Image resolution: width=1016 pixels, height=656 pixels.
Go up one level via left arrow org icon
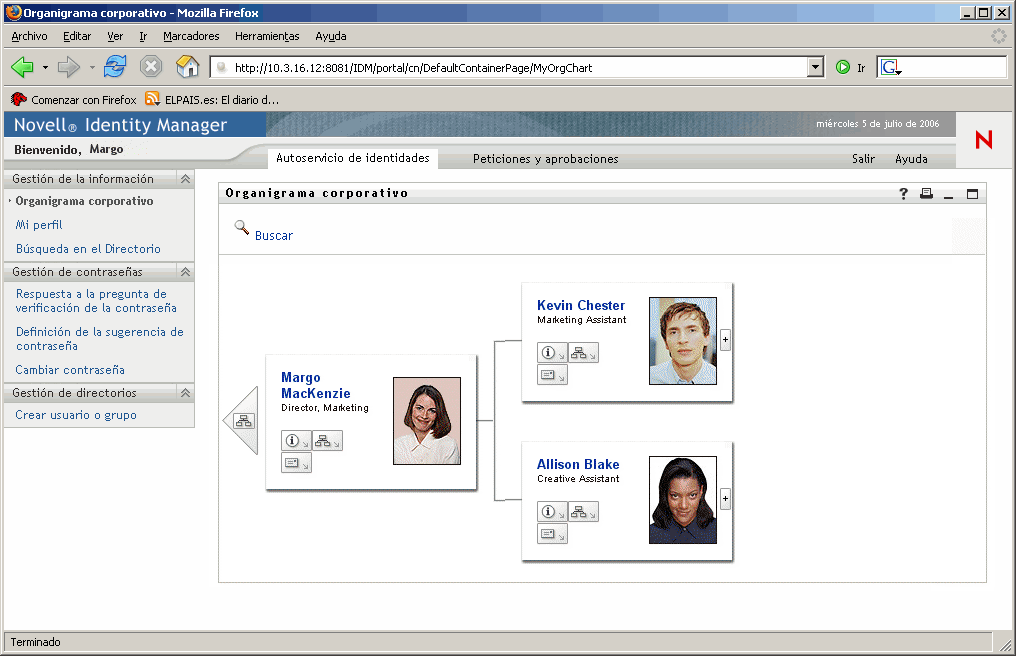pyautogui.click(x=243, y=421)
